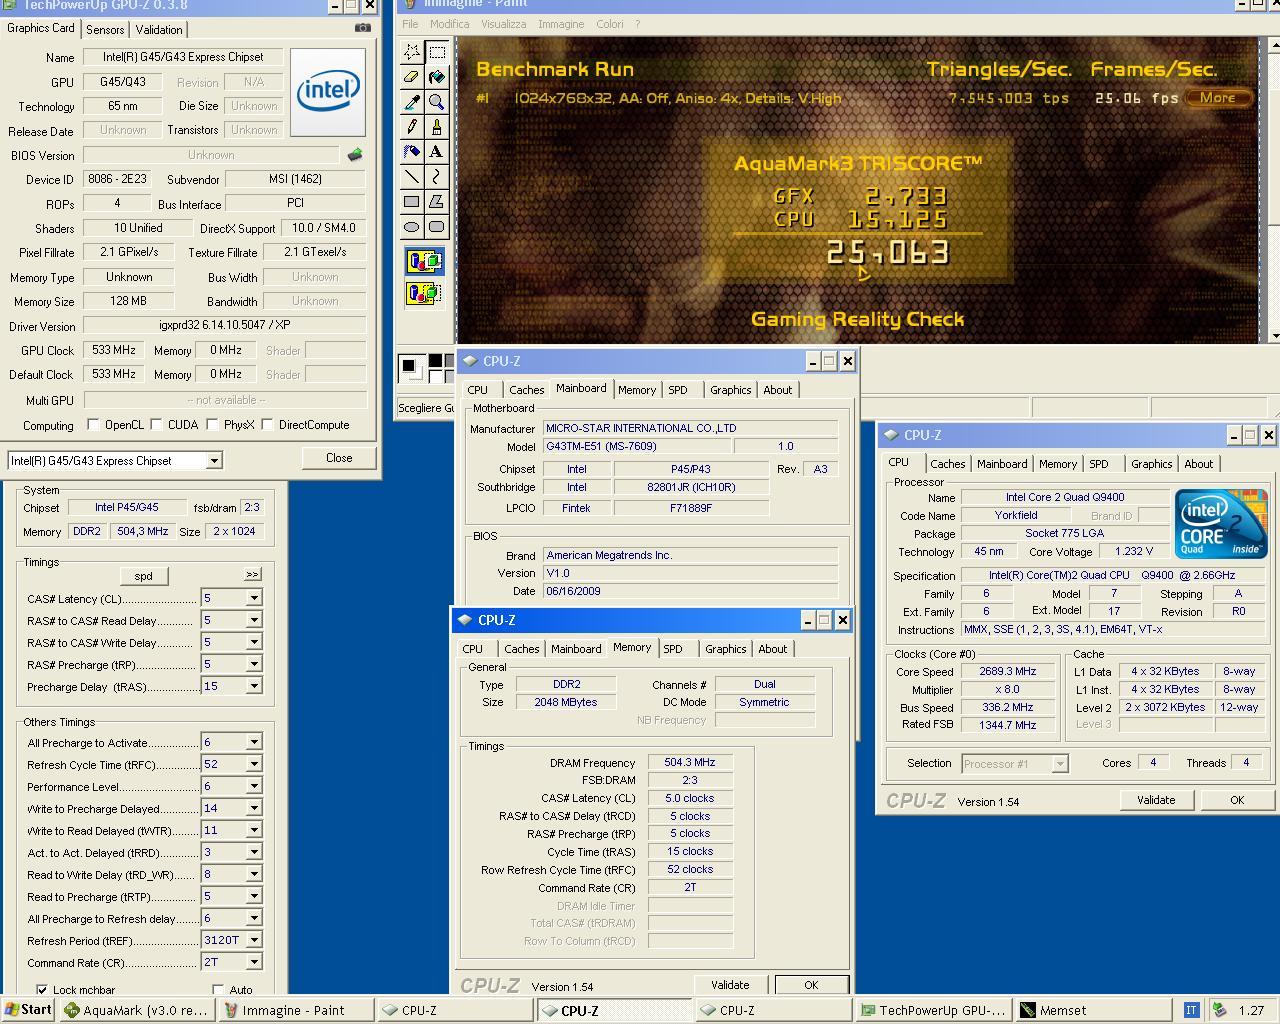Switch to Sensors tab in GPU-Z

[105, 30]
